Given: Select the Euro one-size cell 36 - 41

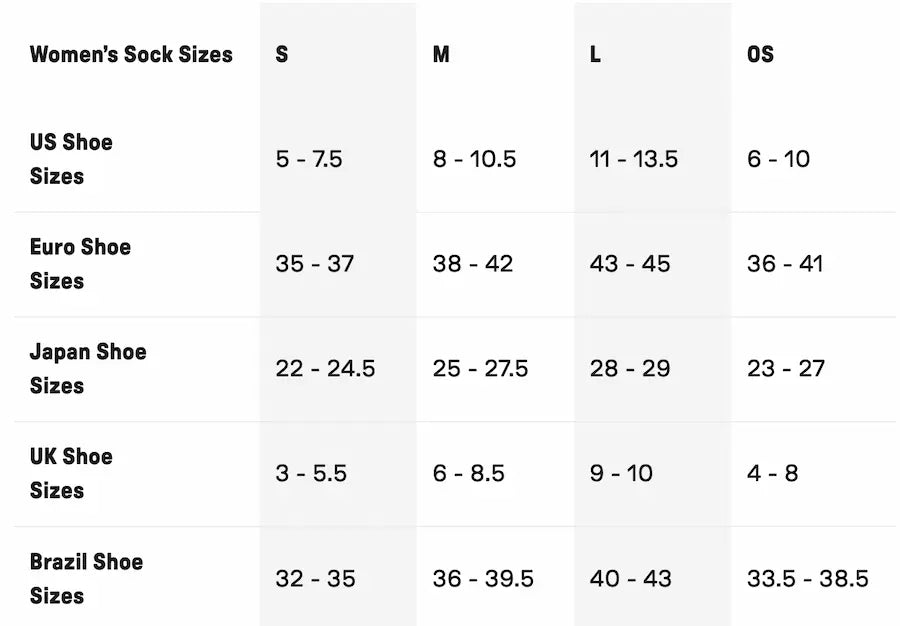Looking at the screenshot, I should point(785,264).
